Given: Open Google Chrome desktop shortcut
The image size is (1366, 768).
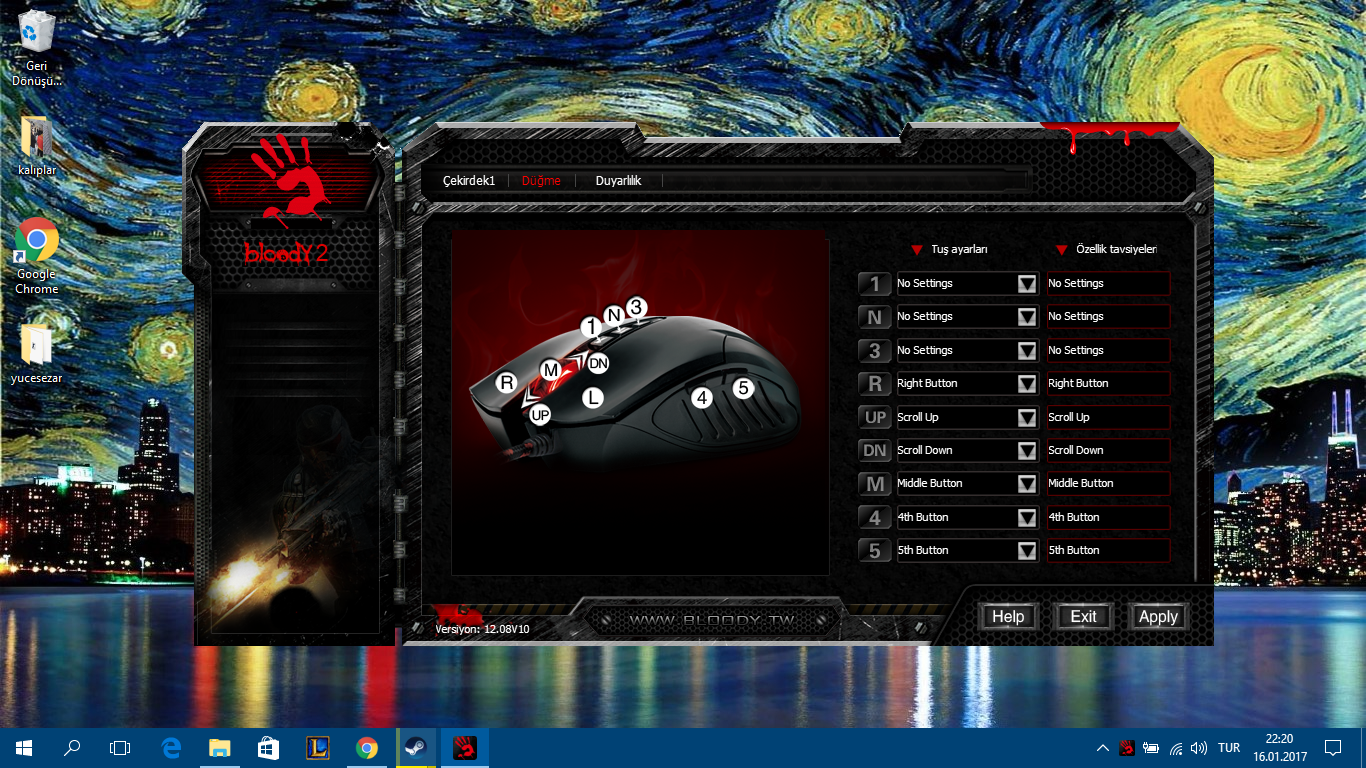Looking at the screenshot, I should point(37,256).
